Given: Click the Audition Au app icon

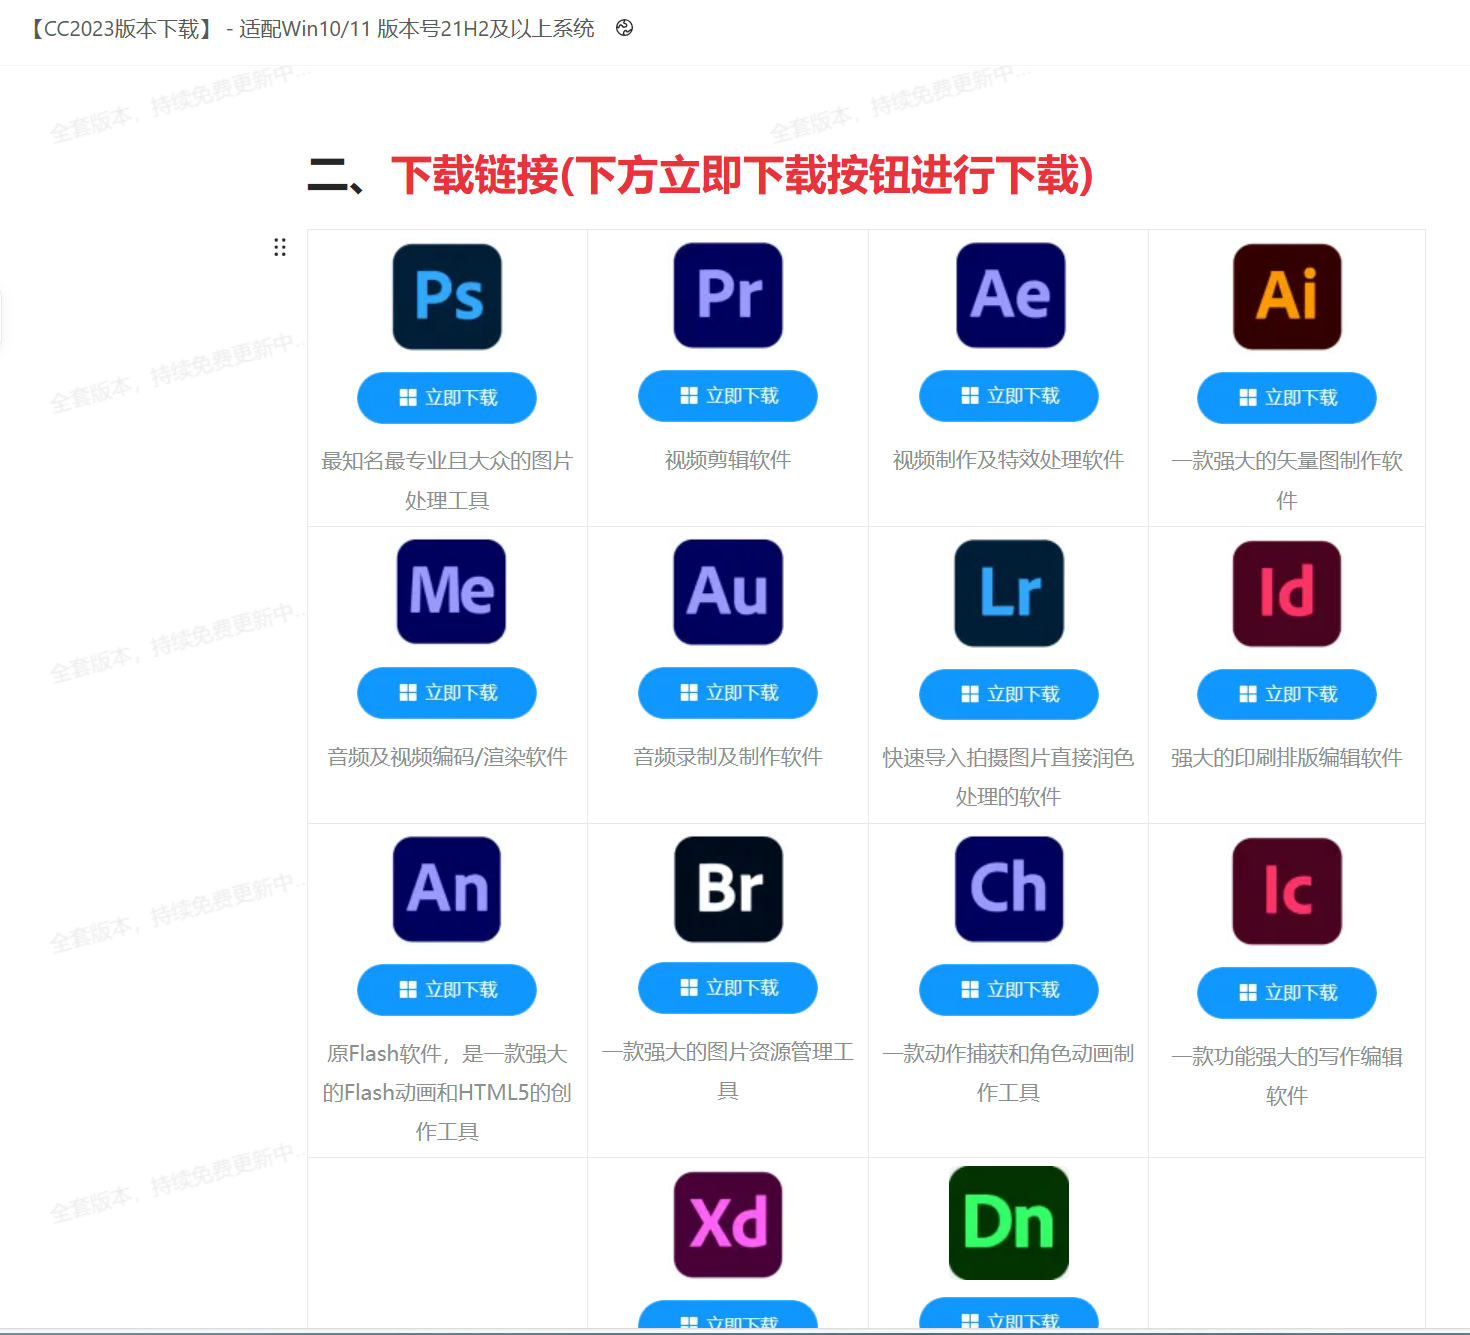Looking at the screenshot, I should (x=728, y=592).
